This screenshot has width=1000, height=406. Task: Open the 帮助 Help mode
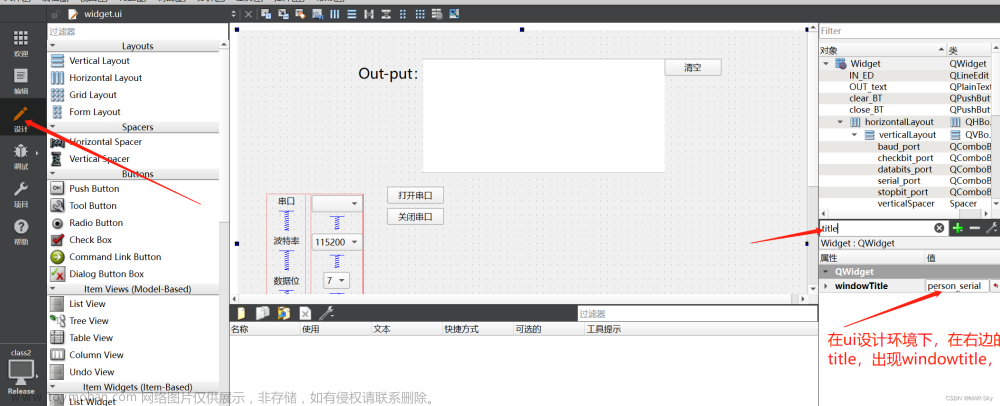coord(21,232)
